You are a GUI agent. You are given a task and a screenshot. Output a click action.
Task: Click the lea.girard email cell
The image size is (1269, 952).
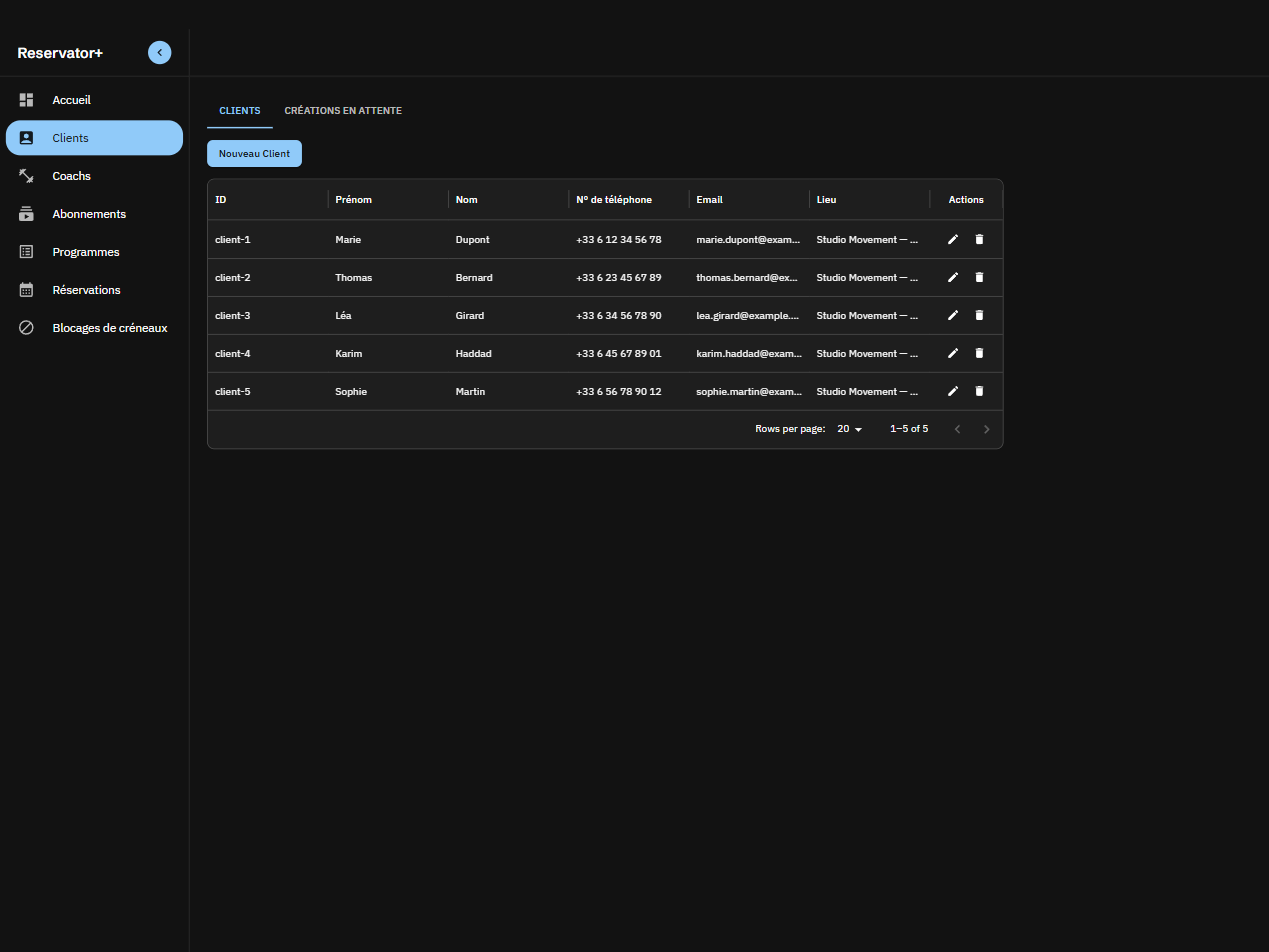point(749,316)
